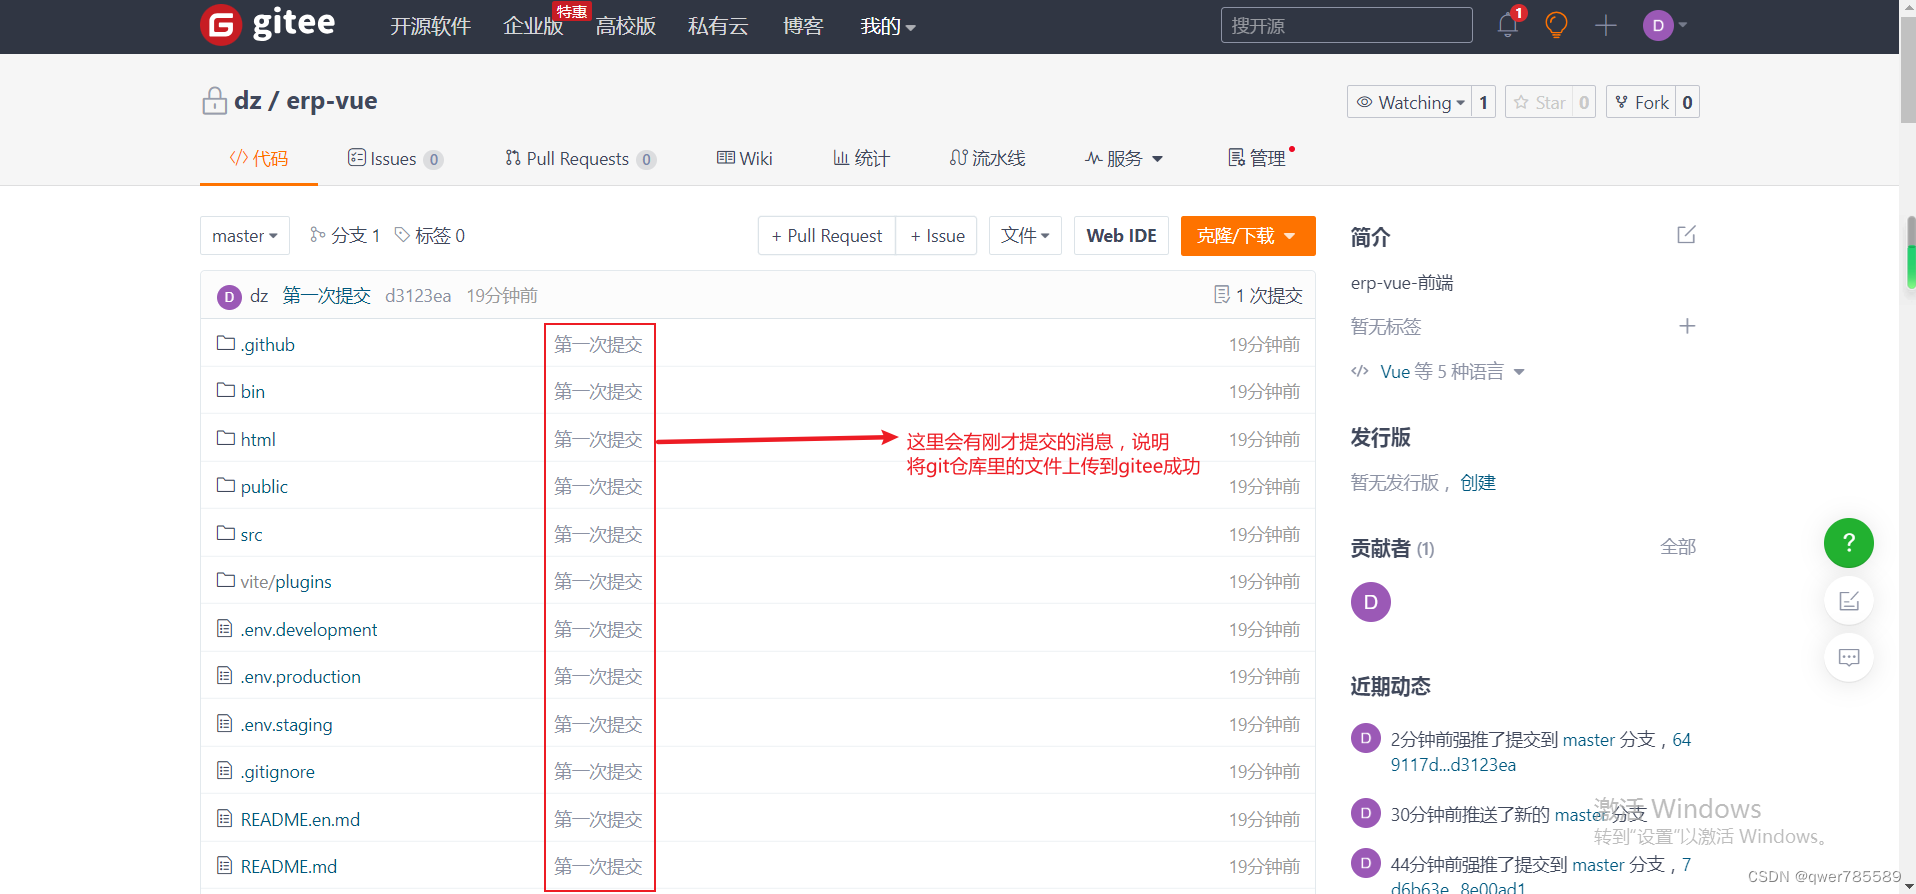Screen dimensions: 1916x894
Task: Open 高校版 in the top menu
Action: [625, 26]
